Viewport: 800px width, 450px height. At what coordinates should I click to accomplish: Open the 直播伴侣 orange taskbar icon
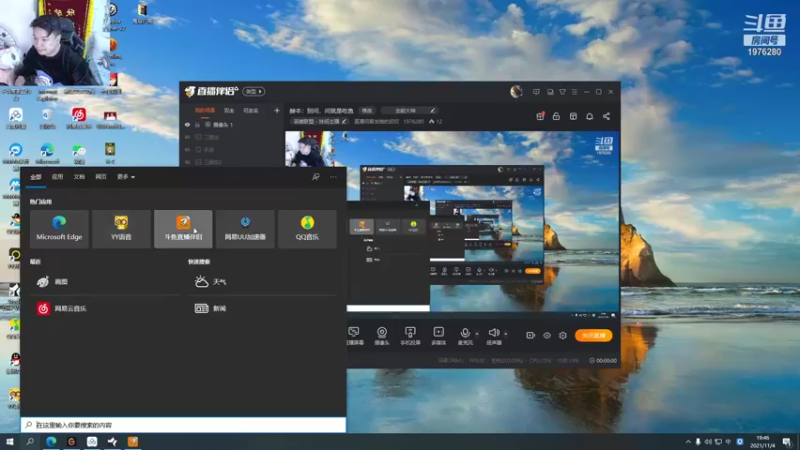[x=133, y=441]
